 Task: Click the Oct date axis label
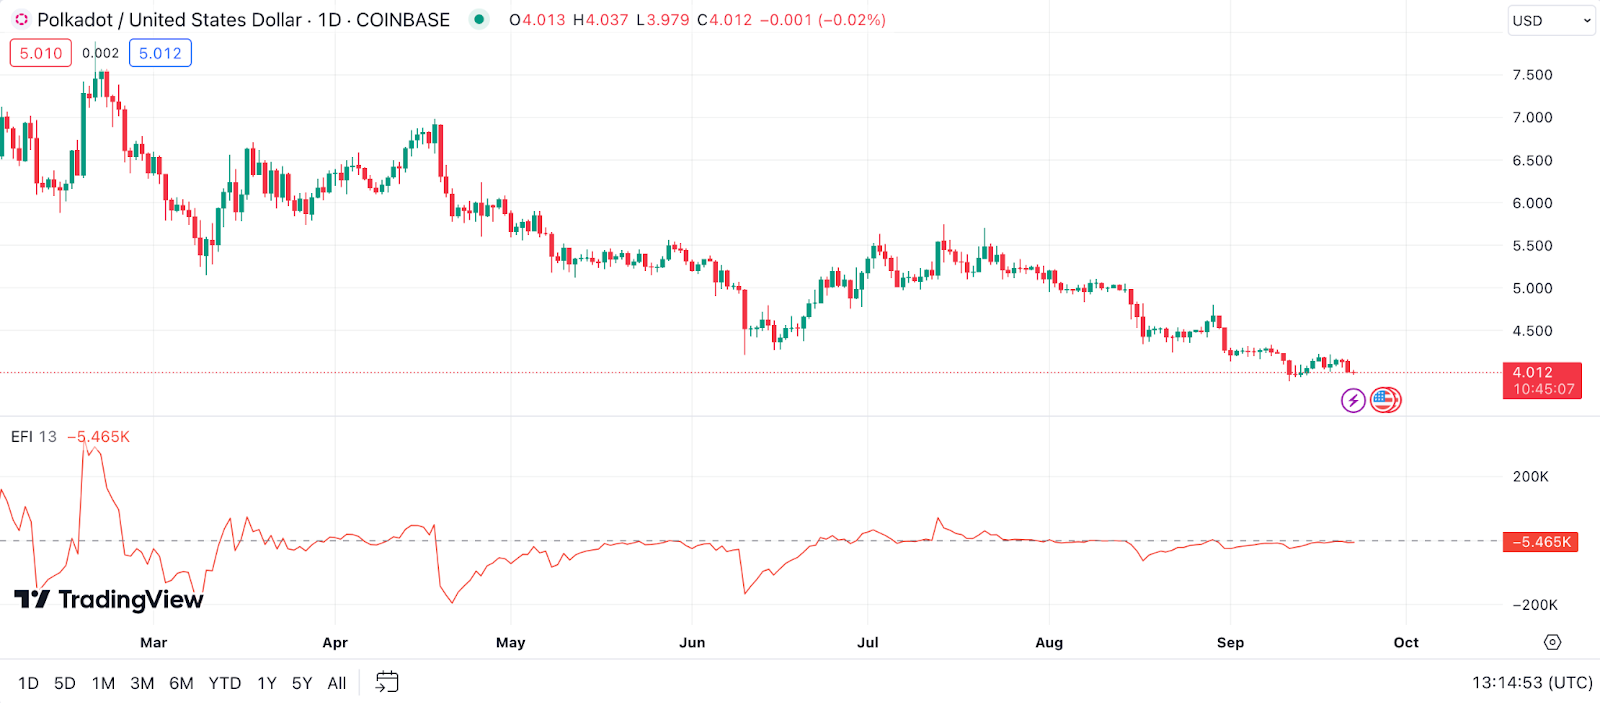click(x=1406, y=643)
